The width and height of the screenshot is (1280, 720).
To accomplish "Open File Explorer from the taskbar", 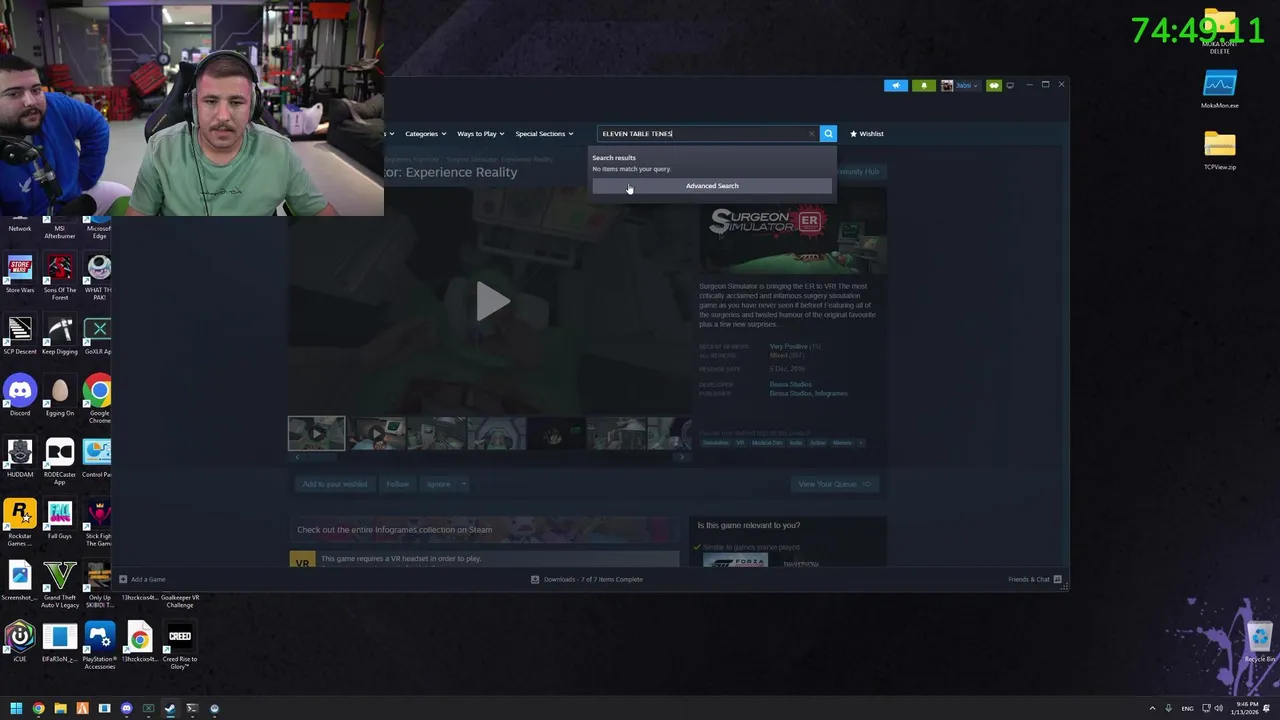I will coord(60,708).
